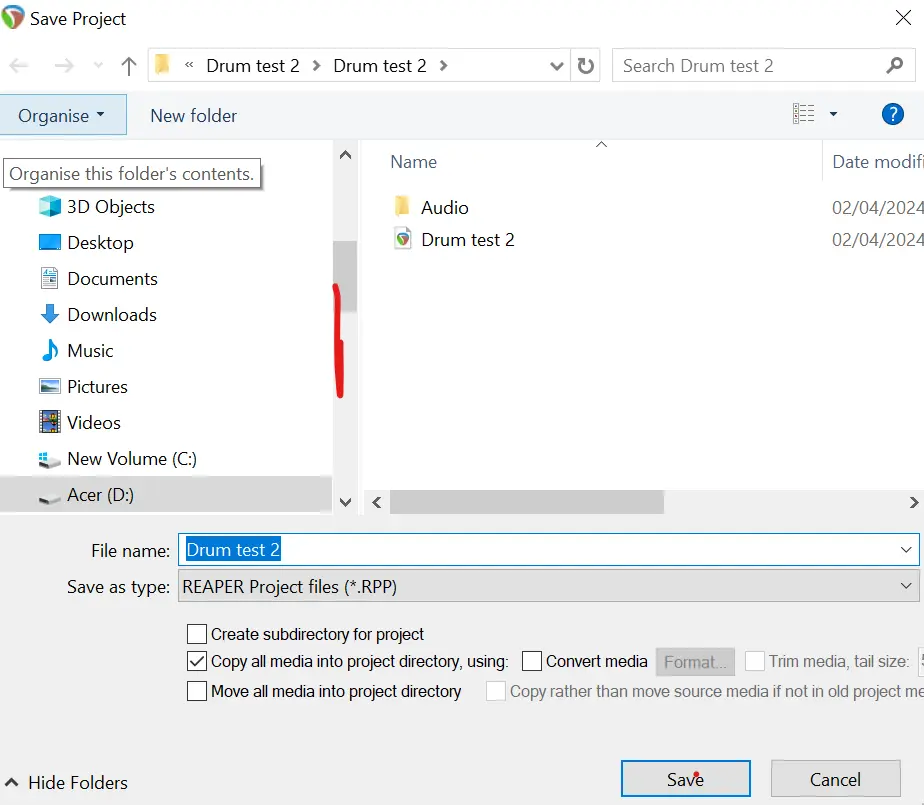Click New folder in the toolbar

point(193,115)
